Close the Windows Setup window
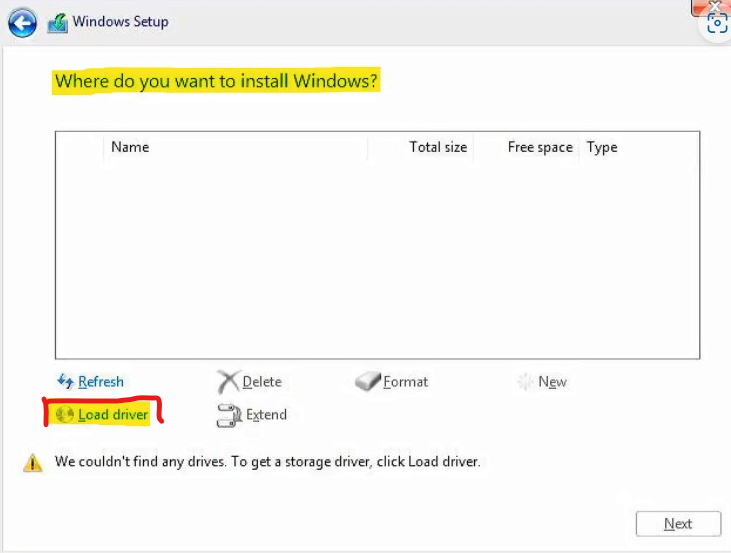 [x=714, y=6]
